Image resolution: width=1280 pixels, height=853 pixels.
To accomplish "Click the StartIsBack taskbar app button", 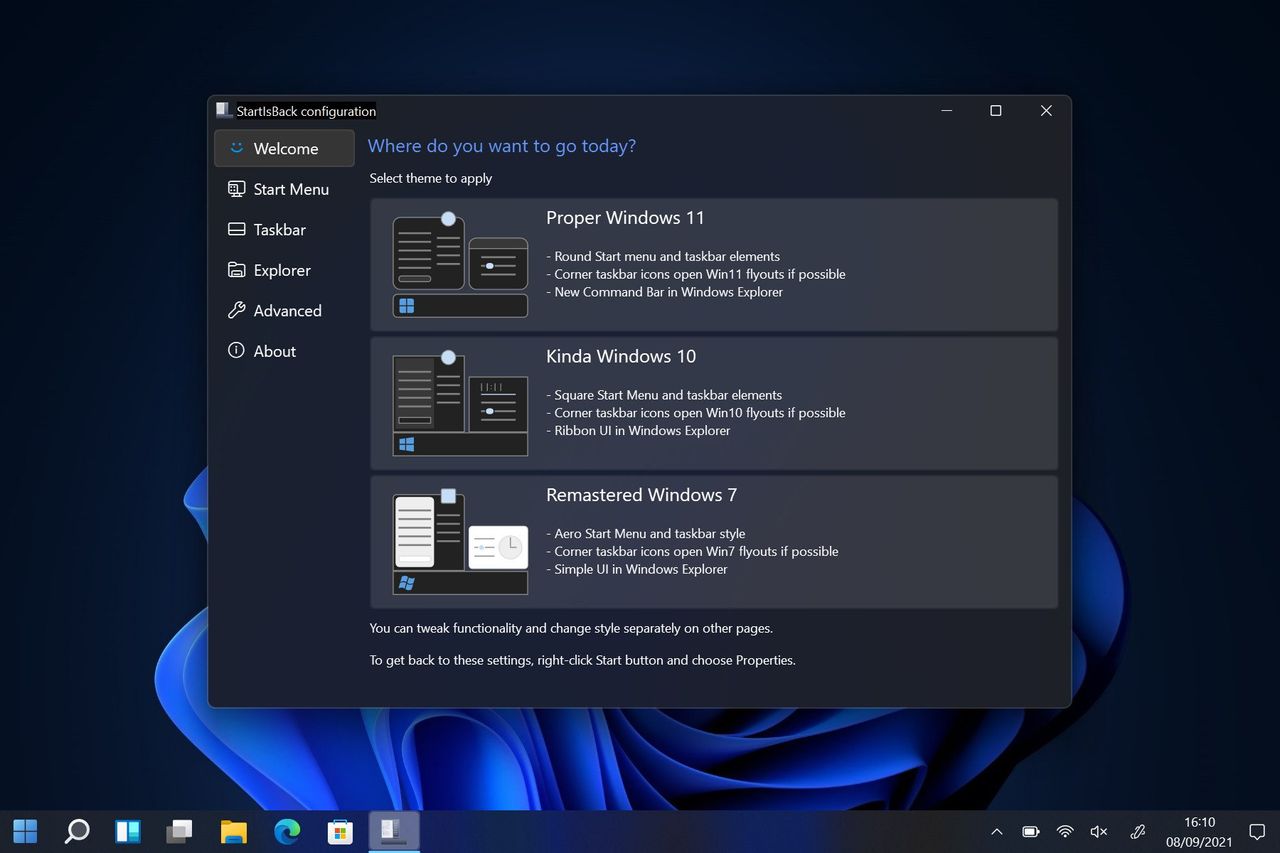I will click(394, 831).
